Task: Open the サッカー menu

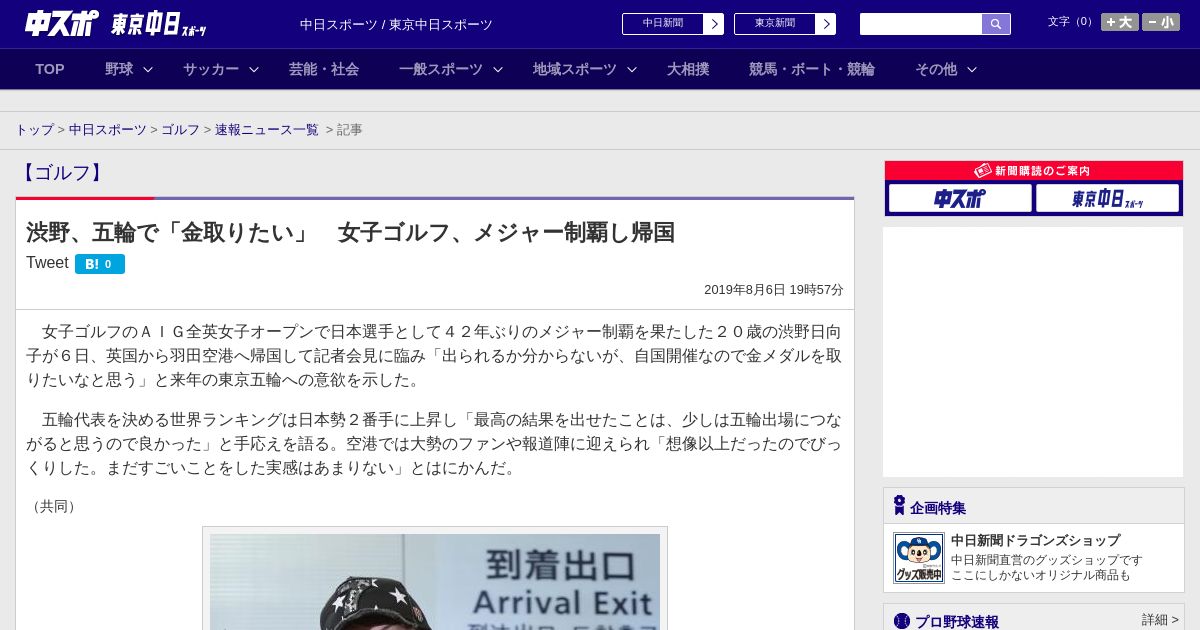Action: pyautogui.click(x=211, y=69)
